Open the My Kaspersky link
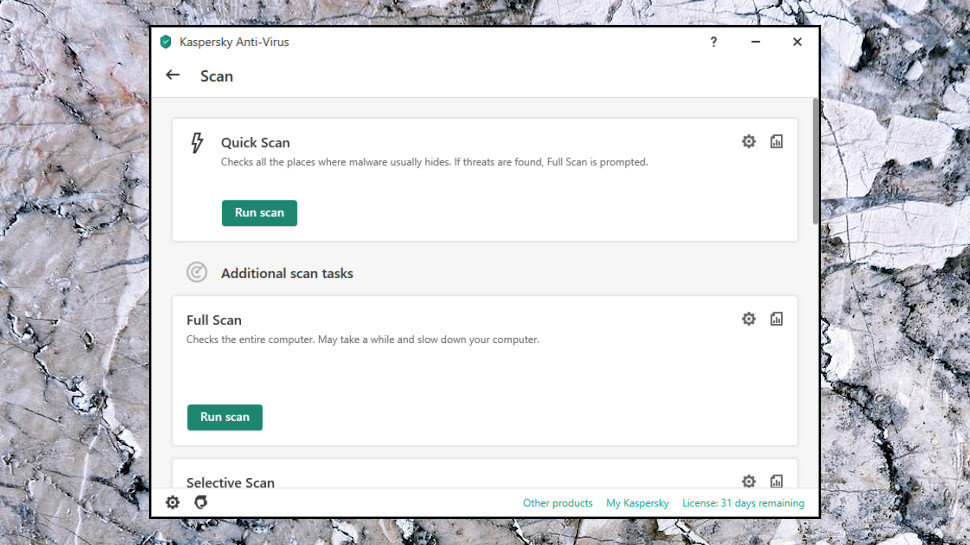The height and width of the screenshot is (545, 970). 637,503
